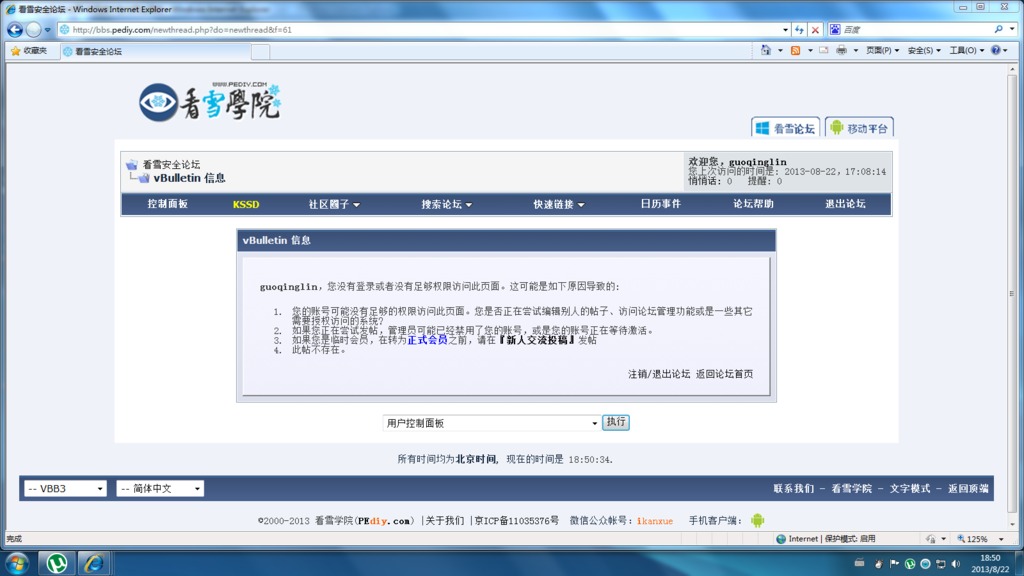Click the blue Help question mark icon
Viewport: 1024px width, 576px height.
click(995, 50)
